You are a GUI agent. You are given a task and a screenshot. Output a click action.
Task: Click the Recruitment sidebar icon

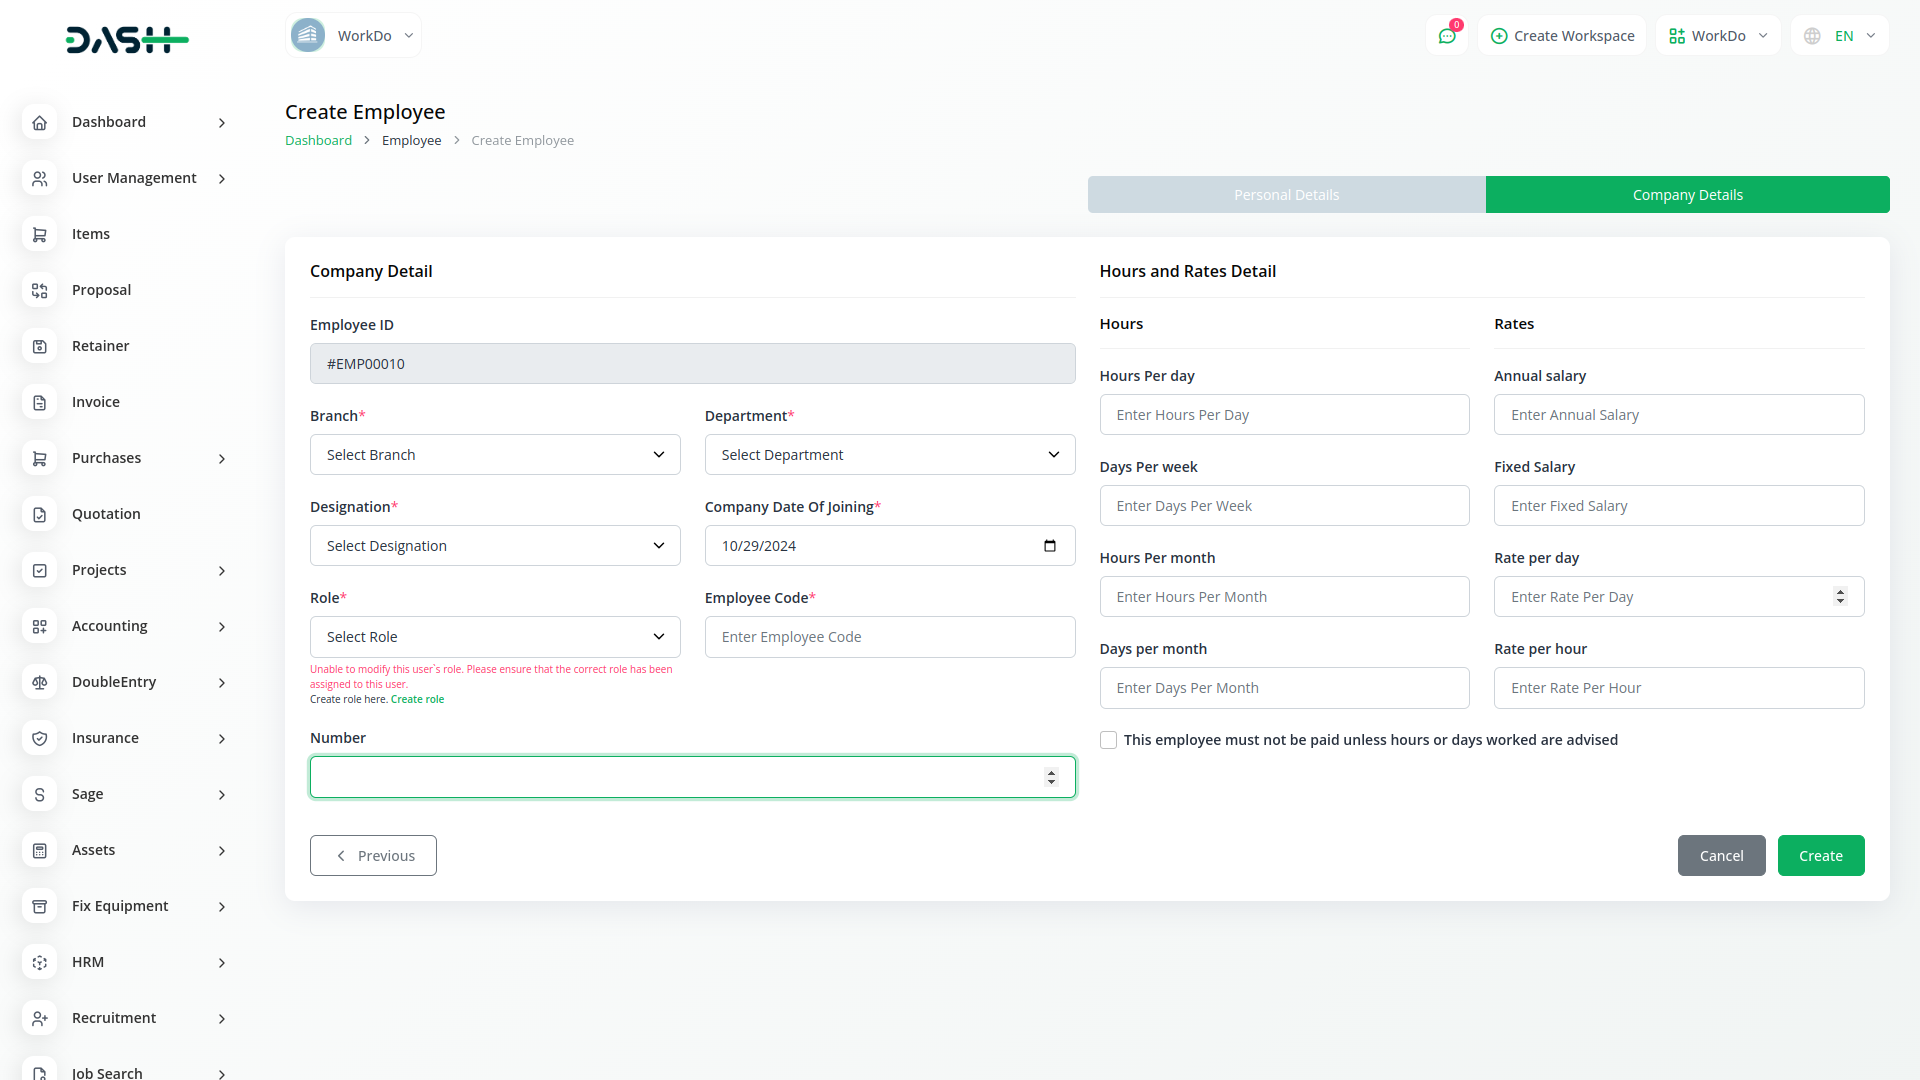pyautogui.click(x=39, y=1018)
